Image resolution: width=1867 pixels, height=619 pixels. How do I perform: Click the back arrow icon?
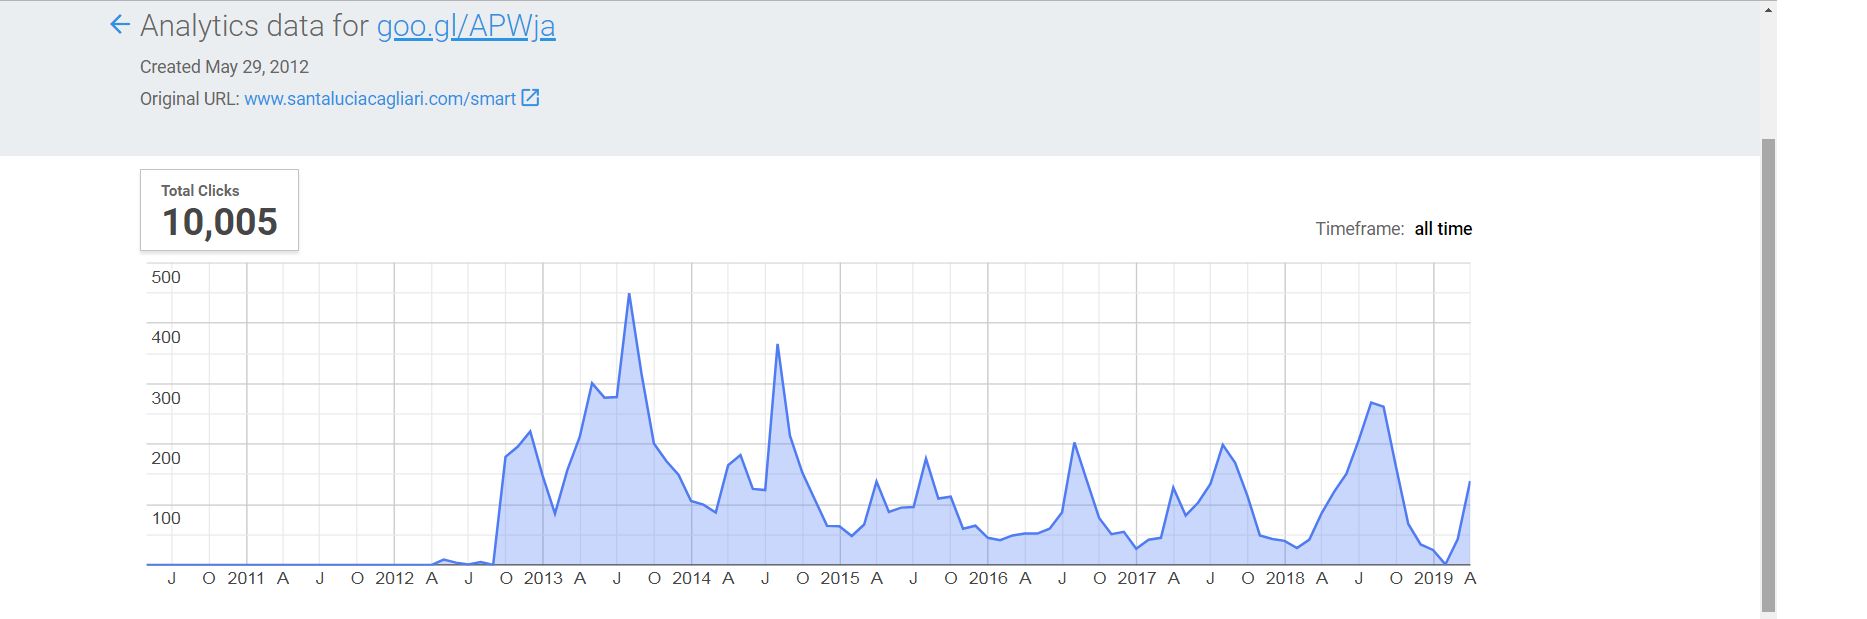(x=120, y=25)
